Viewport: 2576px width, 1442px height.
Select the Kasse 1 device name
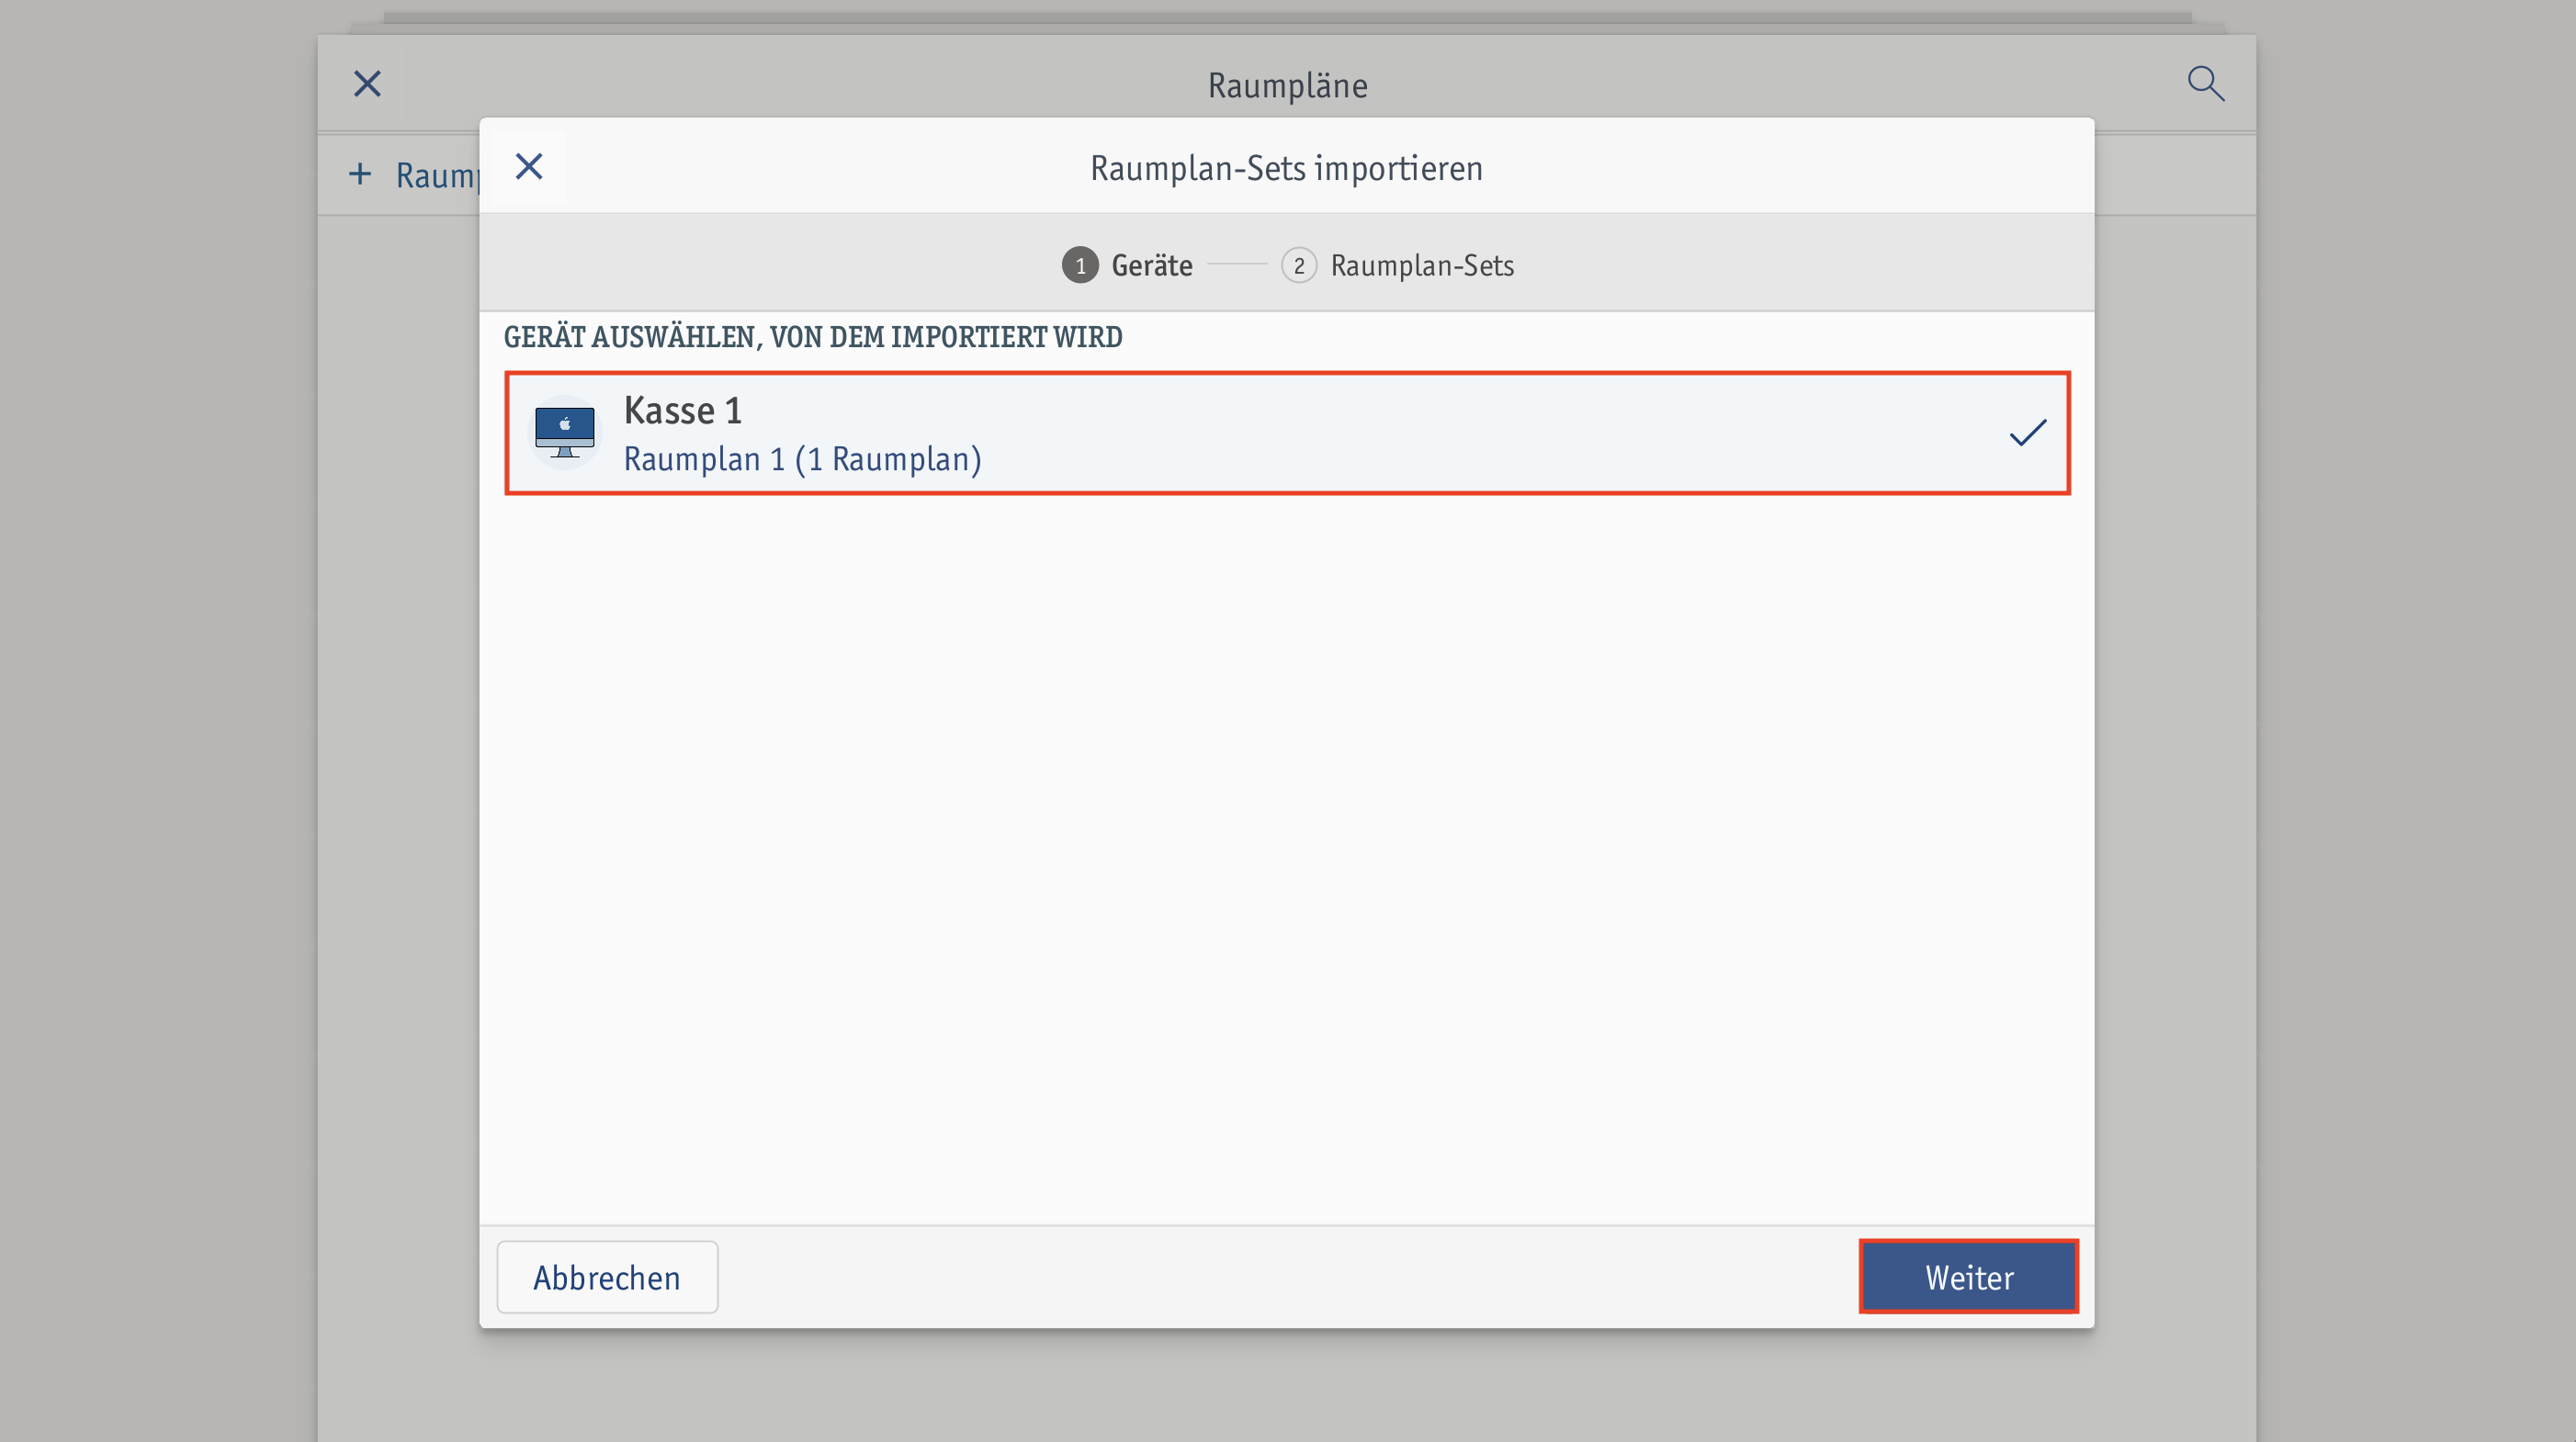pyautogui.click(x=682, y=410)
